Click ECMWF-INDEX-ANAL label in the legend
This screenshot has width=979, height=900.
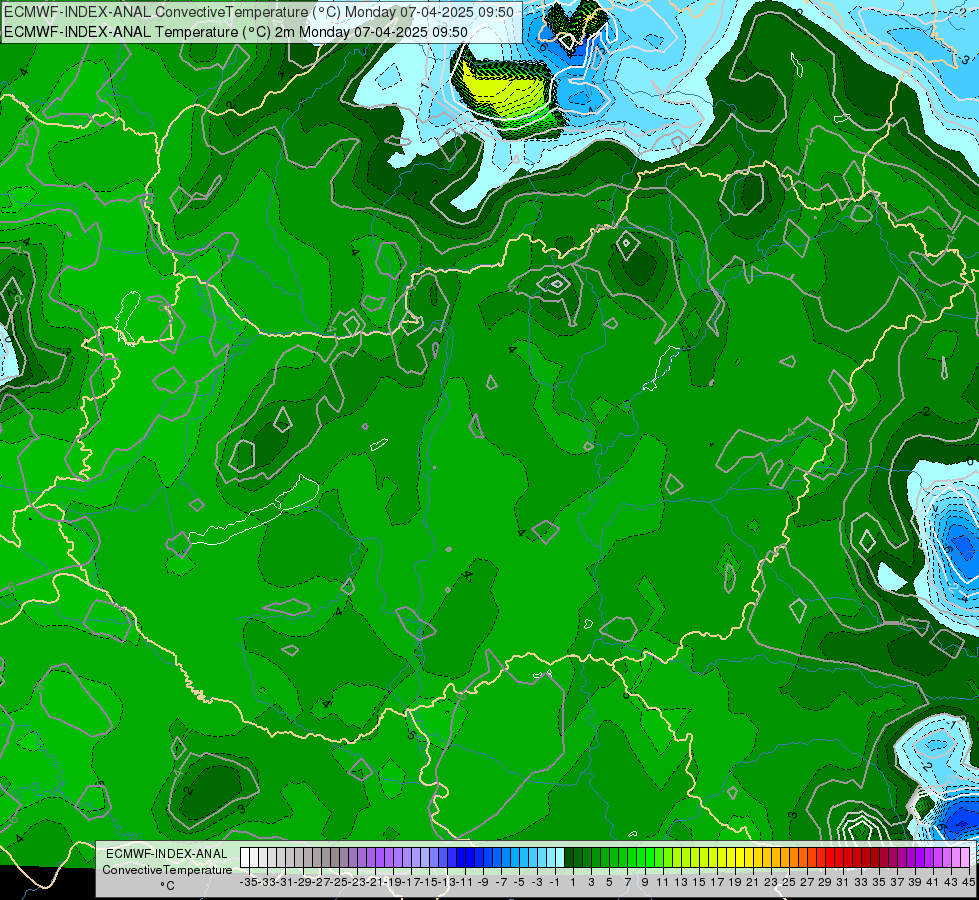click(x=167, y=854)
